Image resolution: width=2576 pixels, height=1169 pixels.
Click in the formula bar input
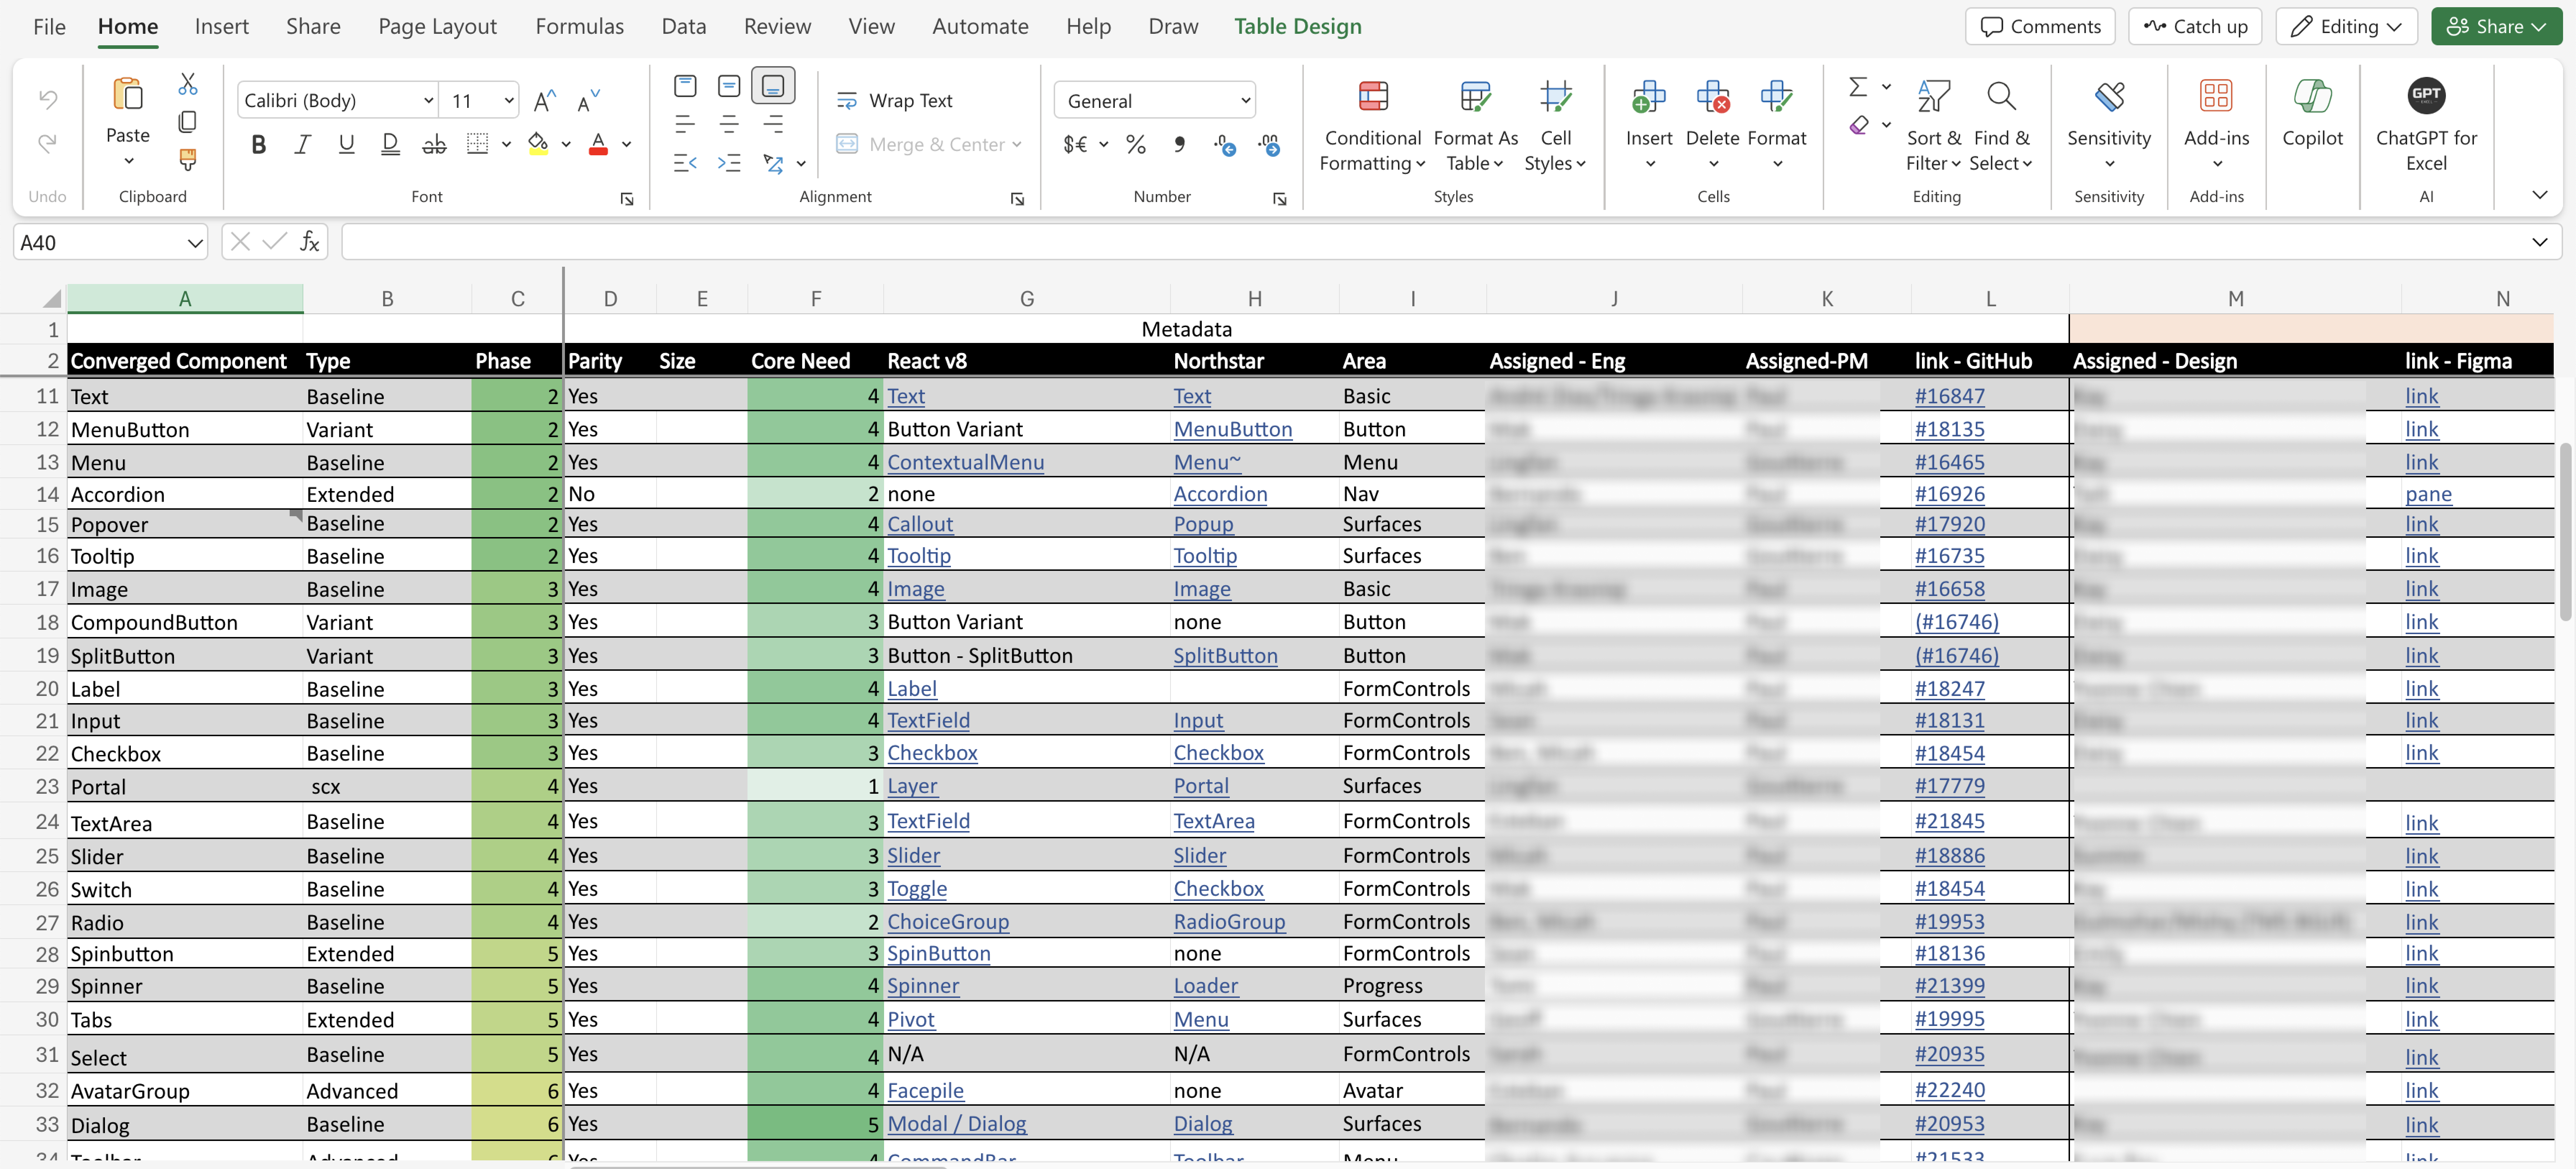coord(1430,242)
